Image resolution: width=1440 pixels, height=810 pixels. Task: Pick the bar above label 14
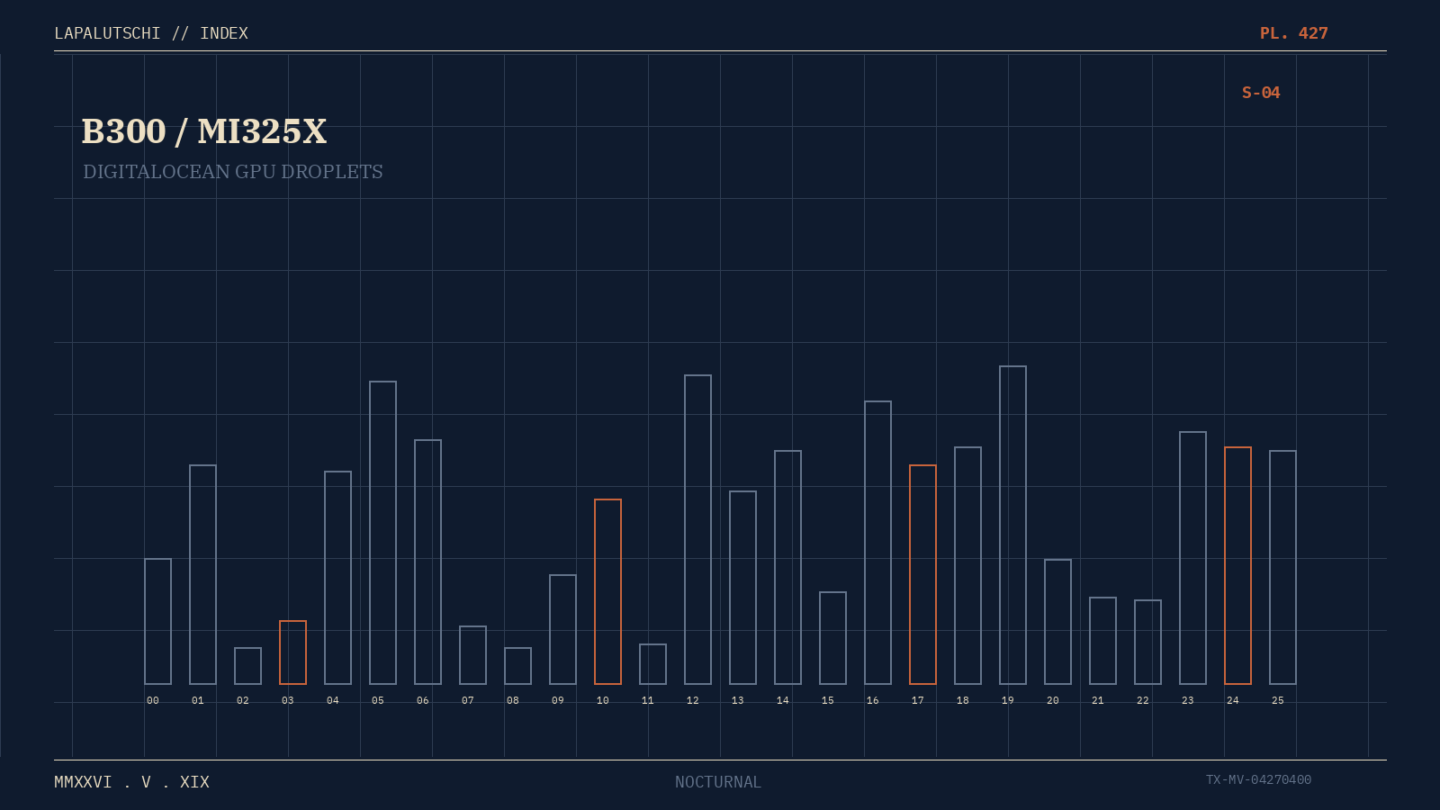click(788, 568)
